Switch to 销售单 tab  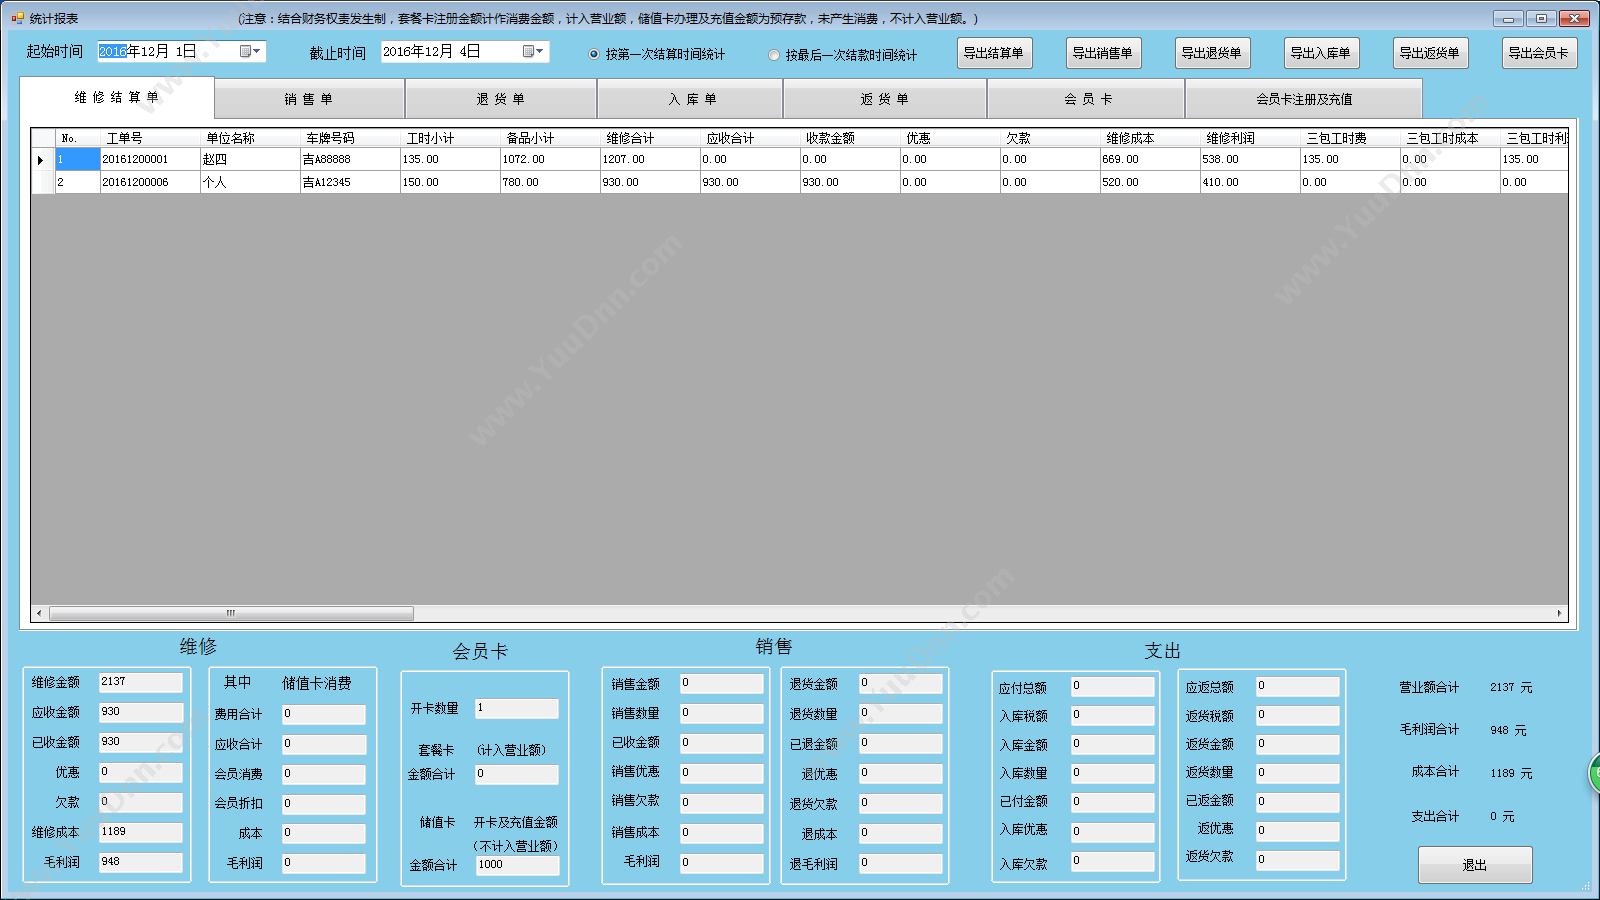309,99
